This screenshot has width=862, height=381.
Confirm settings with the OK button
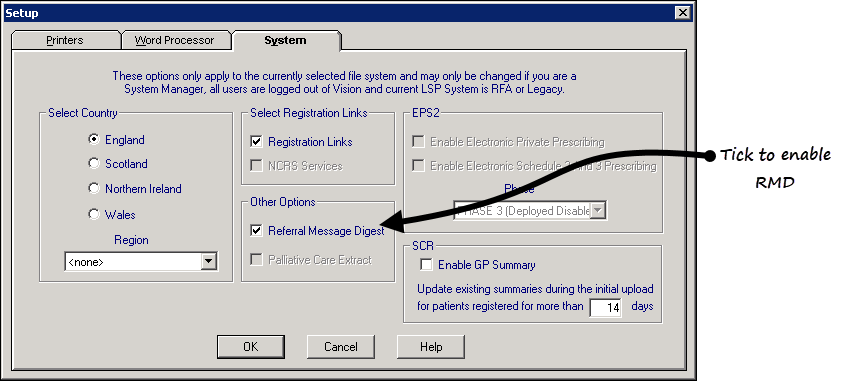point(251,347)
